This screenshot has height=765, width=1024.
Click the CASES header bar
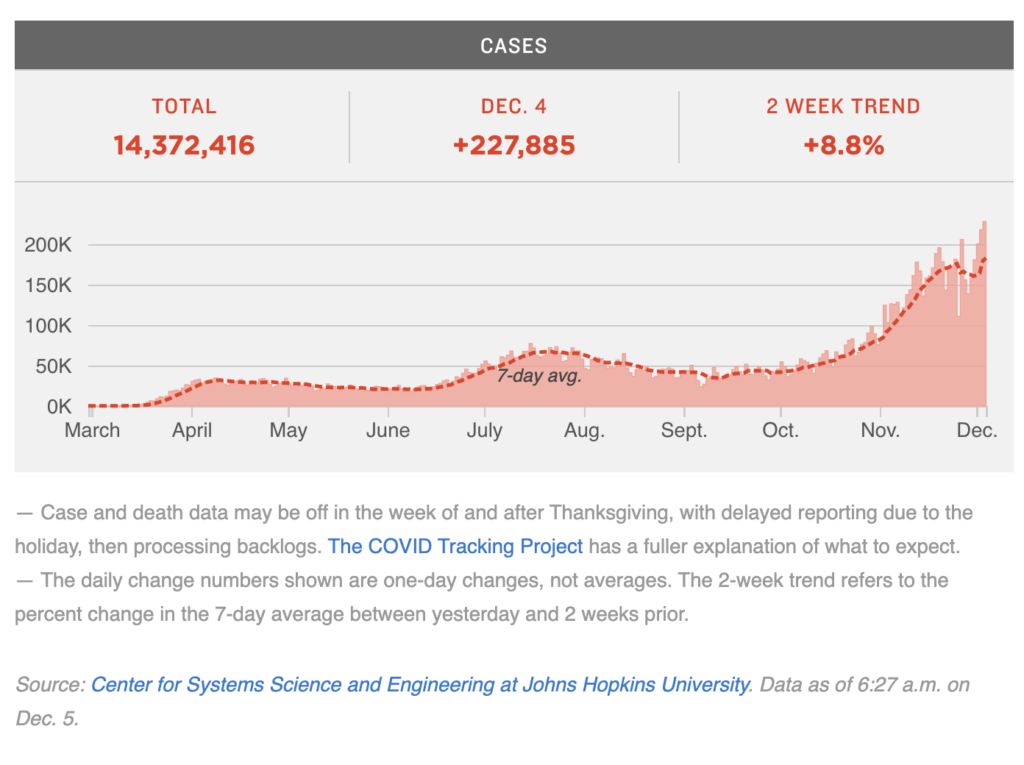(512, 46)
